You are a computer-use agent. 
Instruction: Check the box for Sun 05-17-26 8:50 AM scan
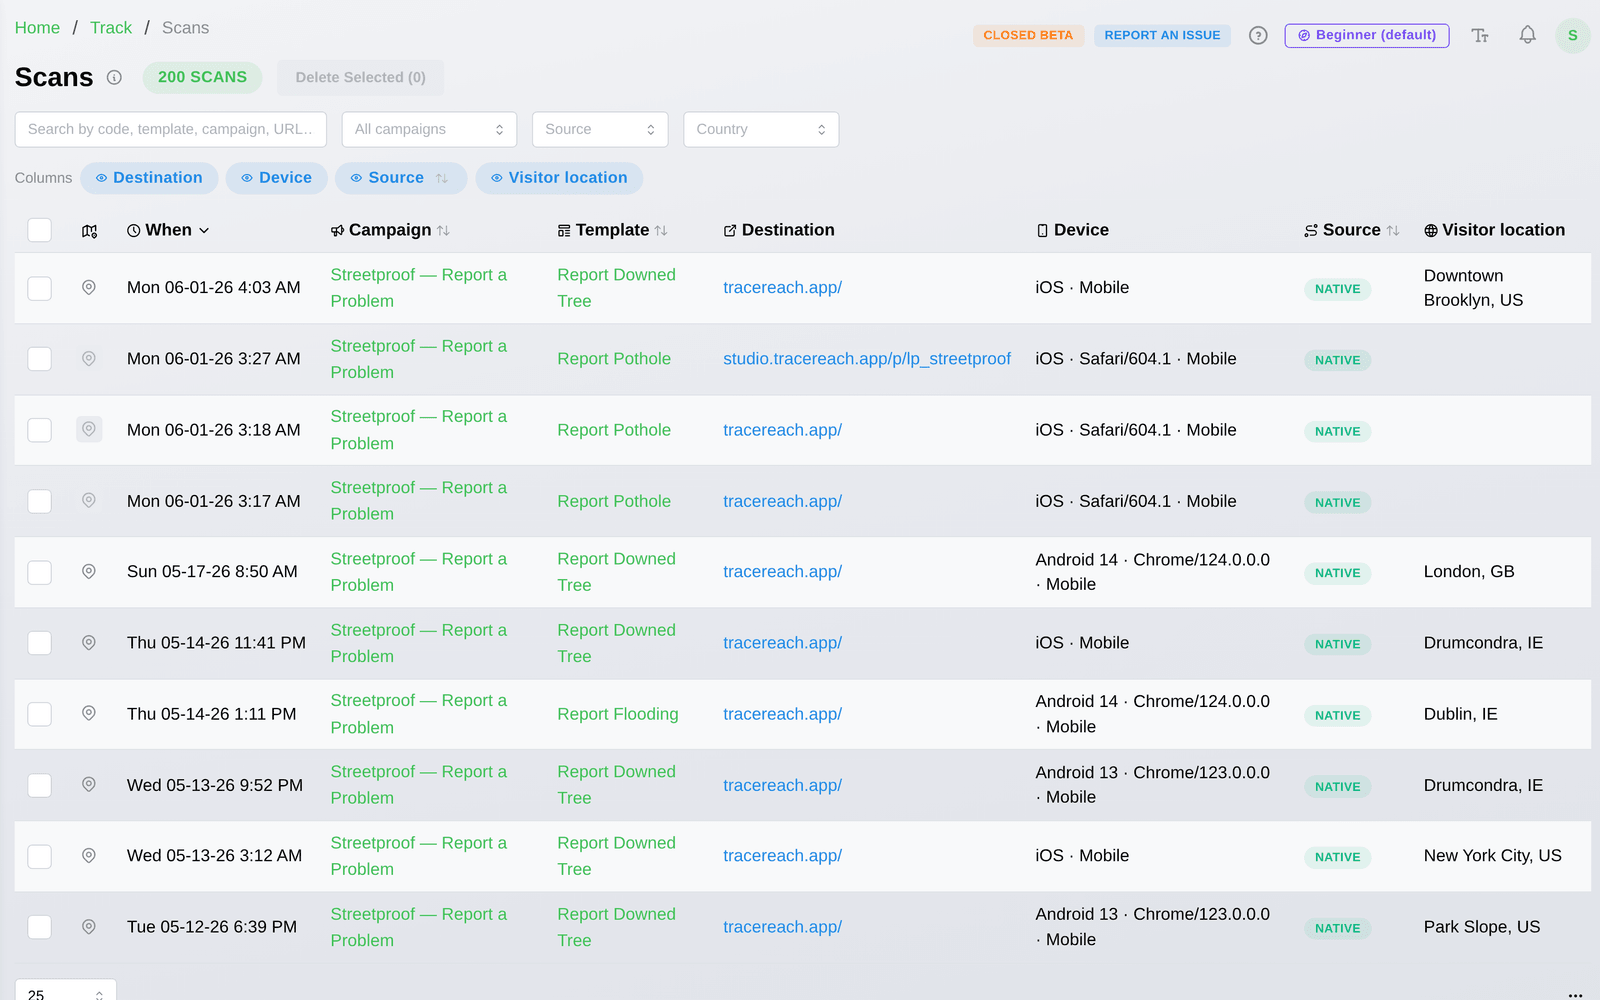pyautogui.click(x=40, y=572)
